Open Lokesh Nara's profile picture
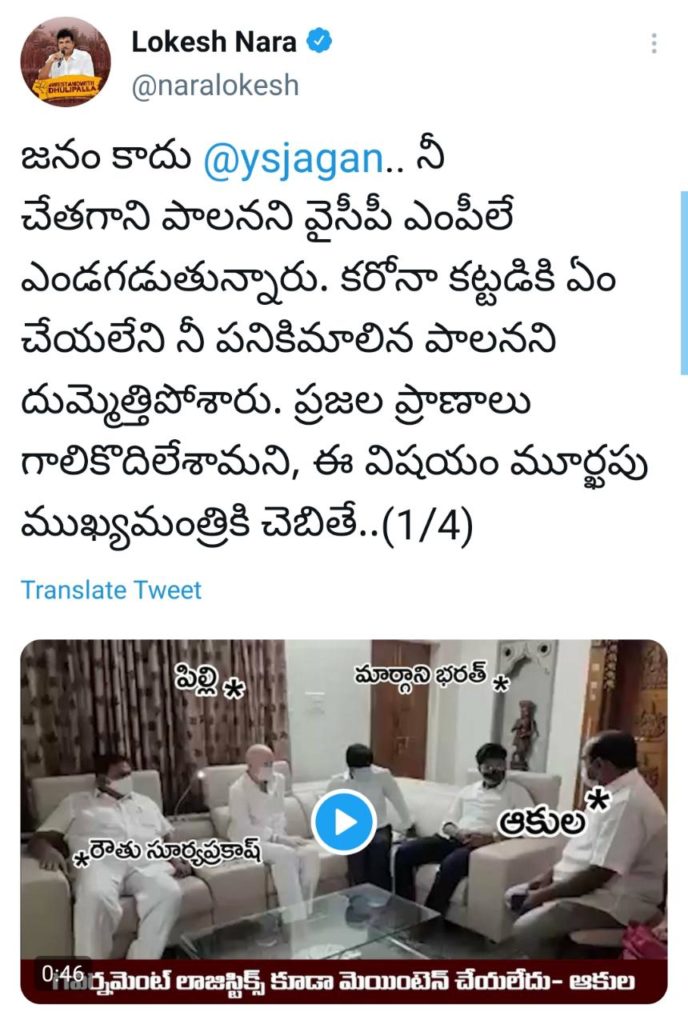Screen dimensions: 688x1024 tap(65, 61)
